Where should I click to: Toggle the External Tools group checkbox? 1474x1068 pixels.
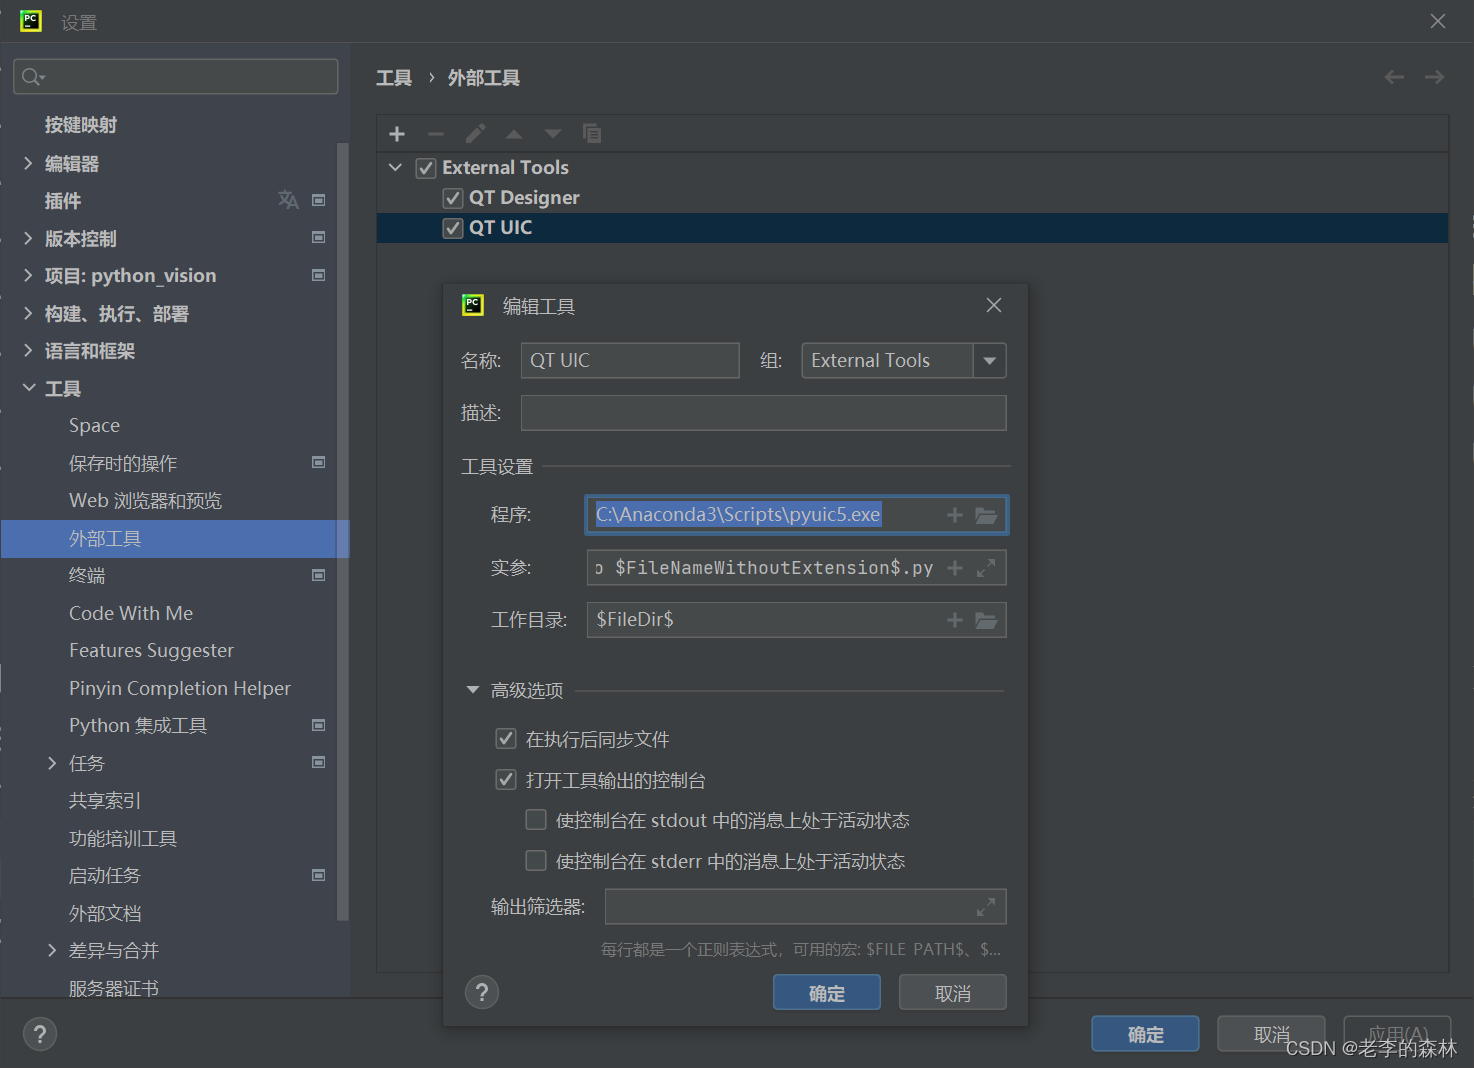426,168
